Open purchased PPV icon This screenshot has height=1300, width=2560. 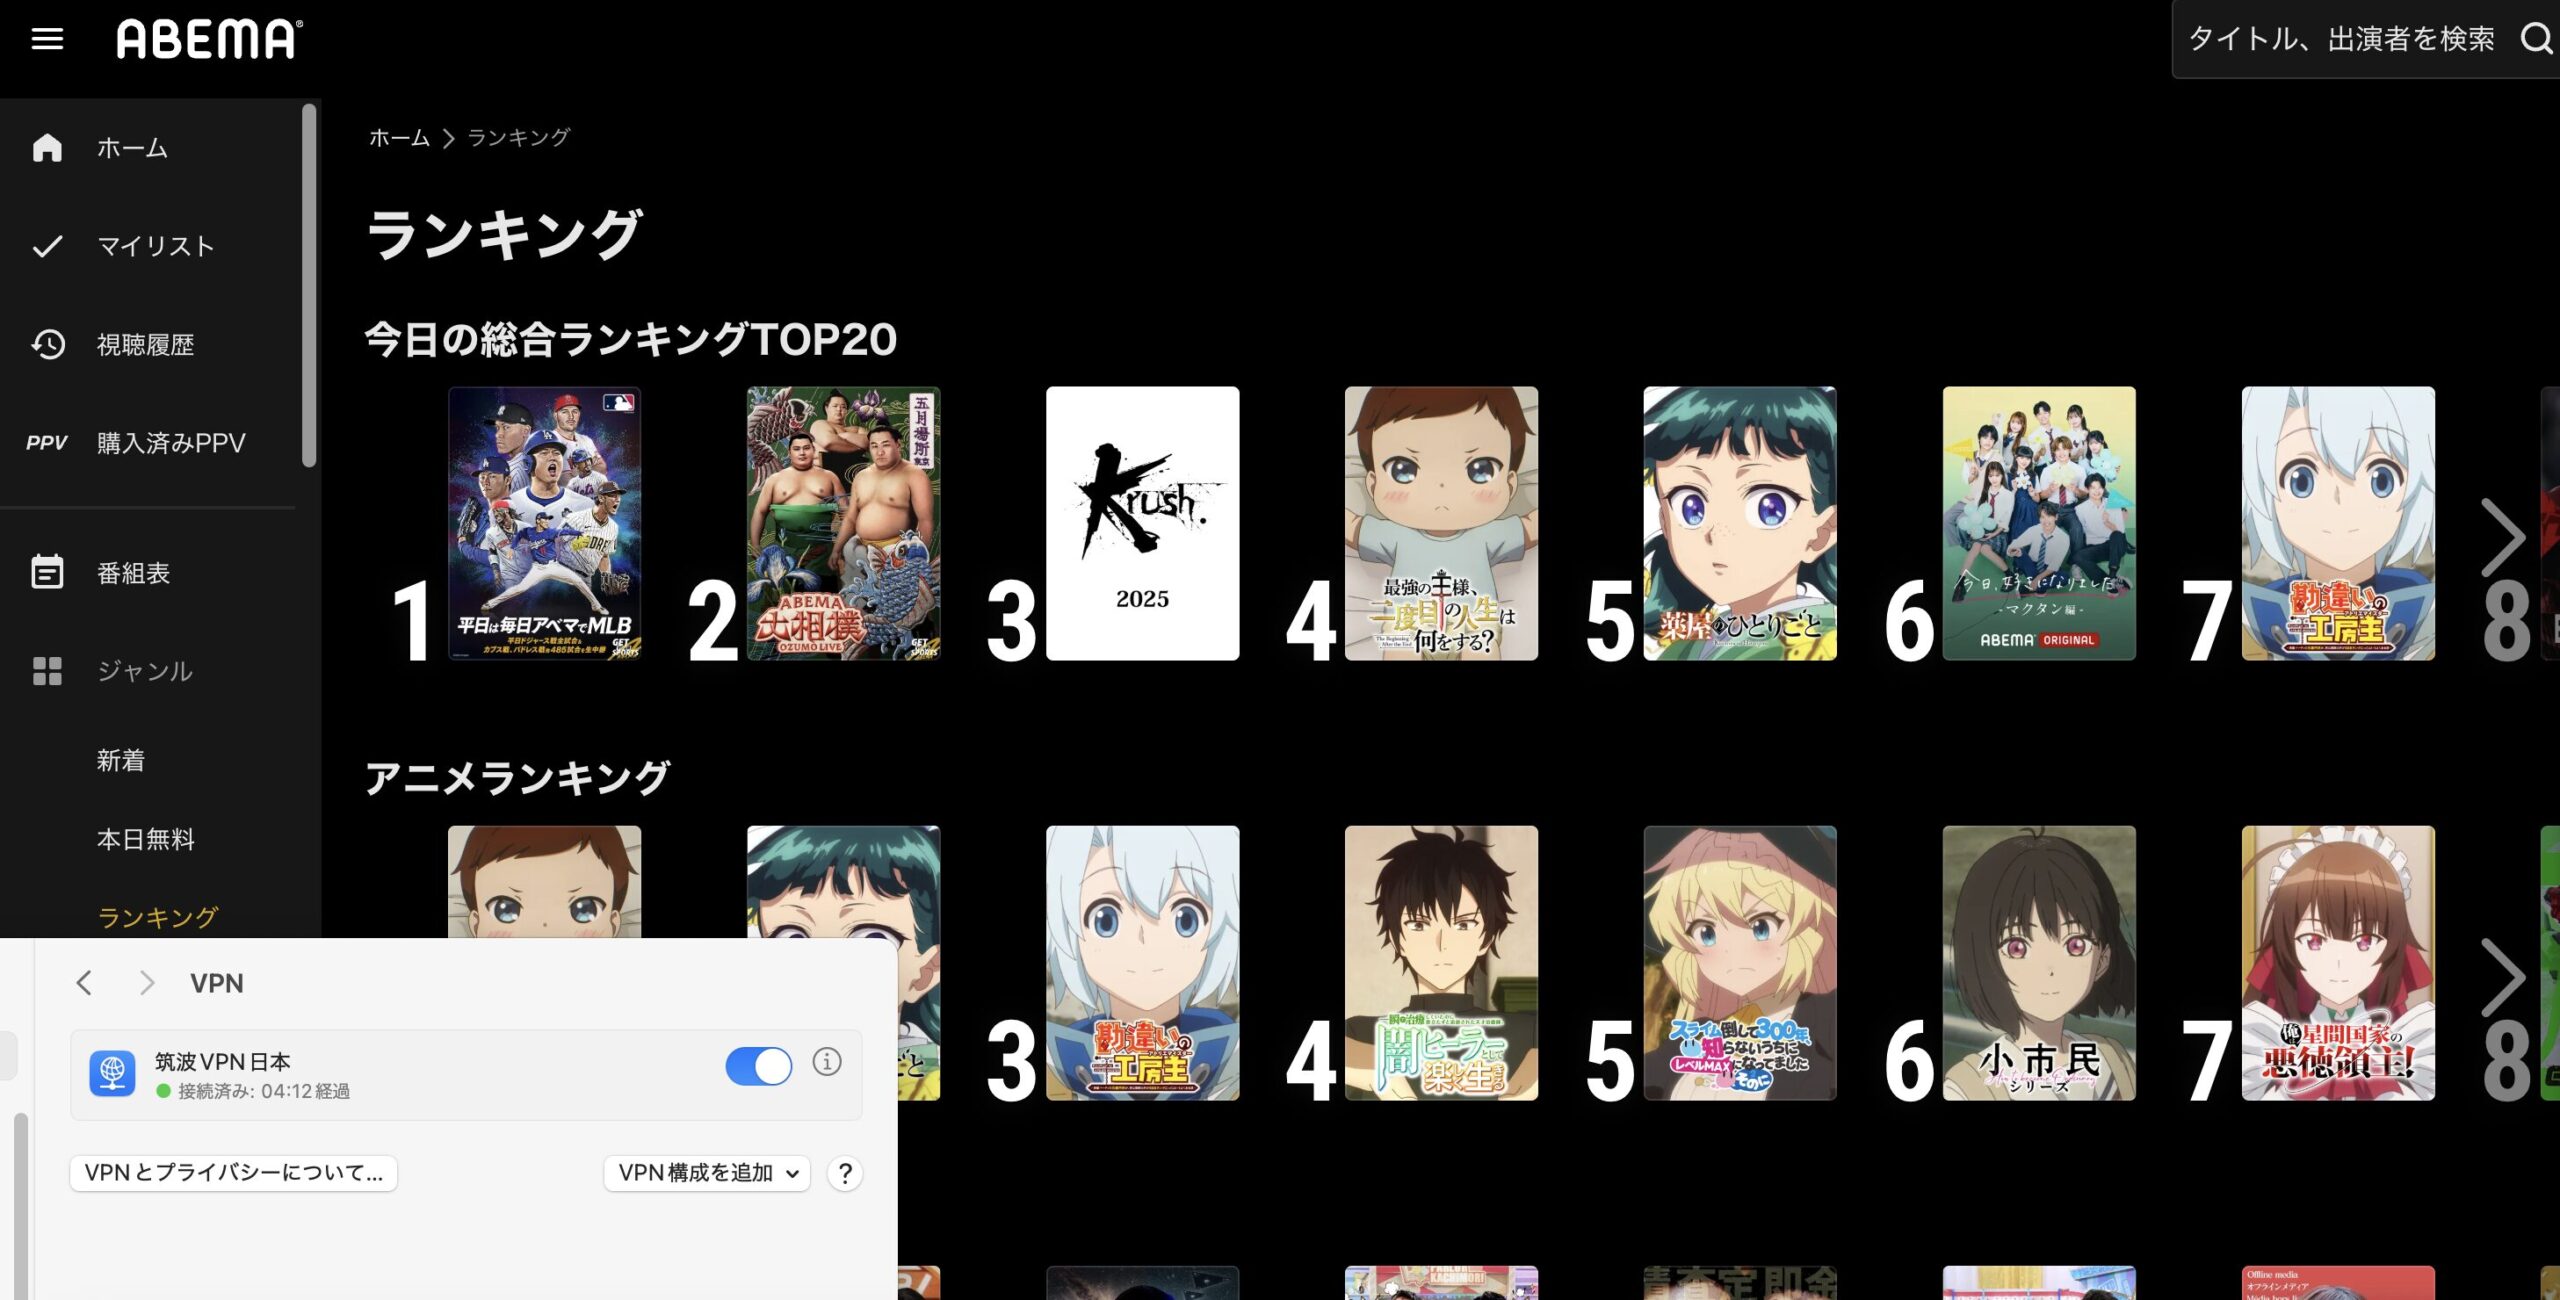click(47, 442)
